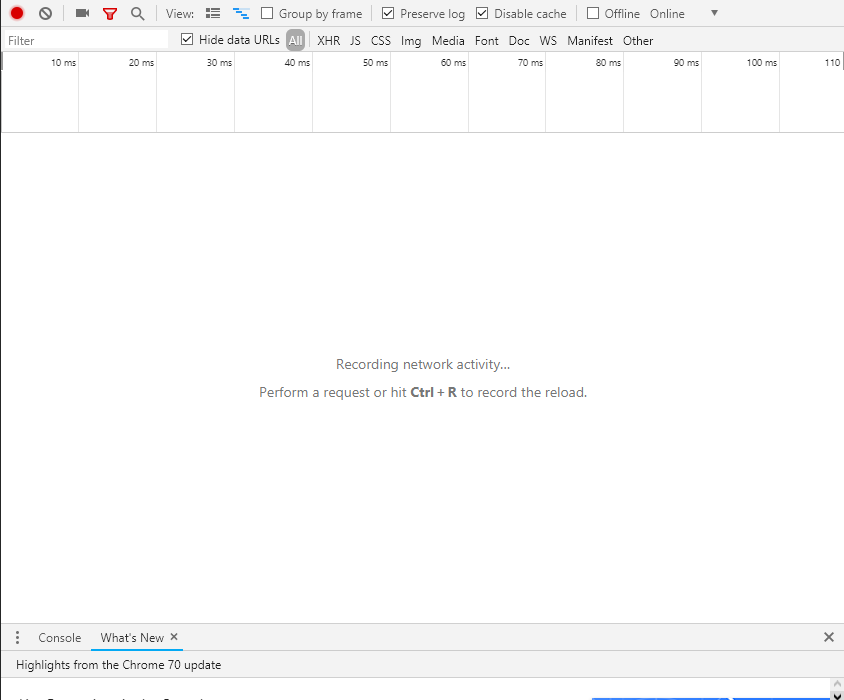Focus the Filter text field

87,40
